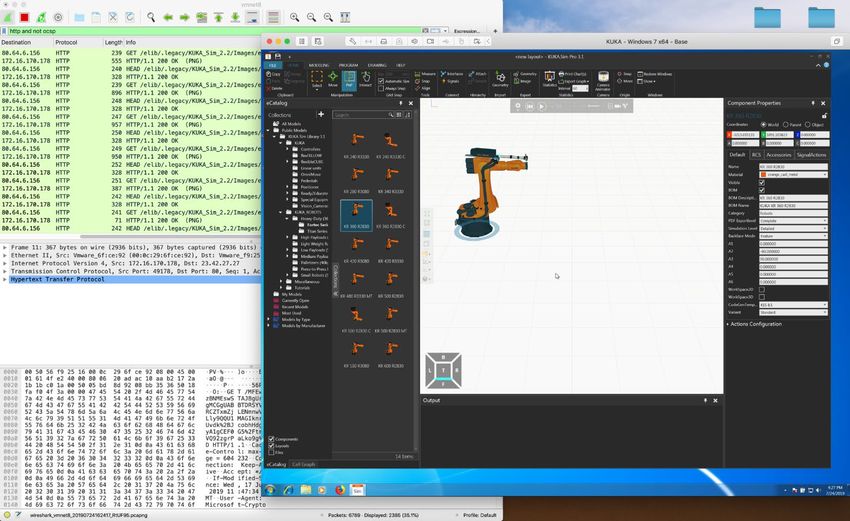Click the eCatalog search magnifier icon
The height and width of the screenshot is (521, 850).
[390, 115]
